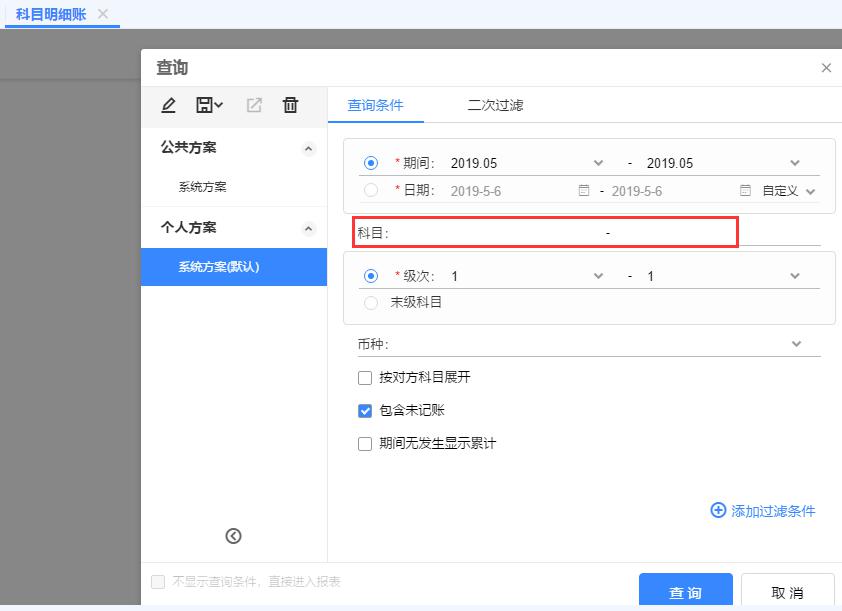Click the 查询 button
The height and width of the screenshot is (611, 842).
[x=685, y=592]
